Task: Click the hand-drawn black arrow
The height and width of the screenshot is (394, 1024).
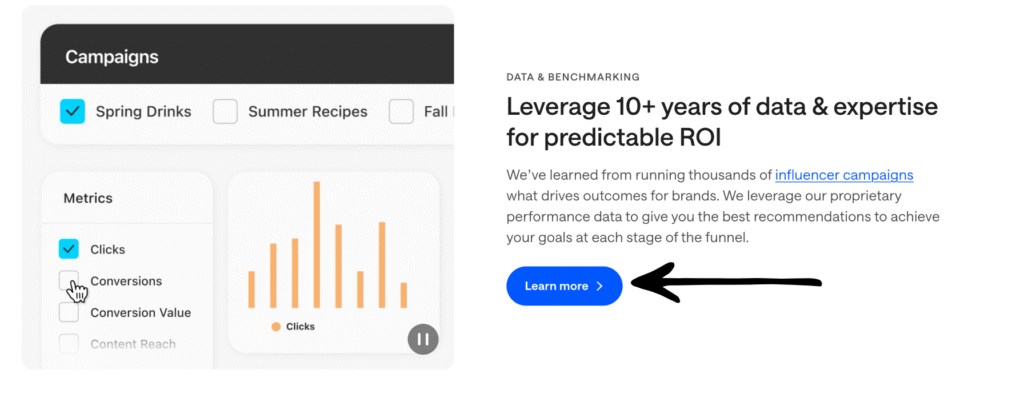Action: (x=726, y=282)
